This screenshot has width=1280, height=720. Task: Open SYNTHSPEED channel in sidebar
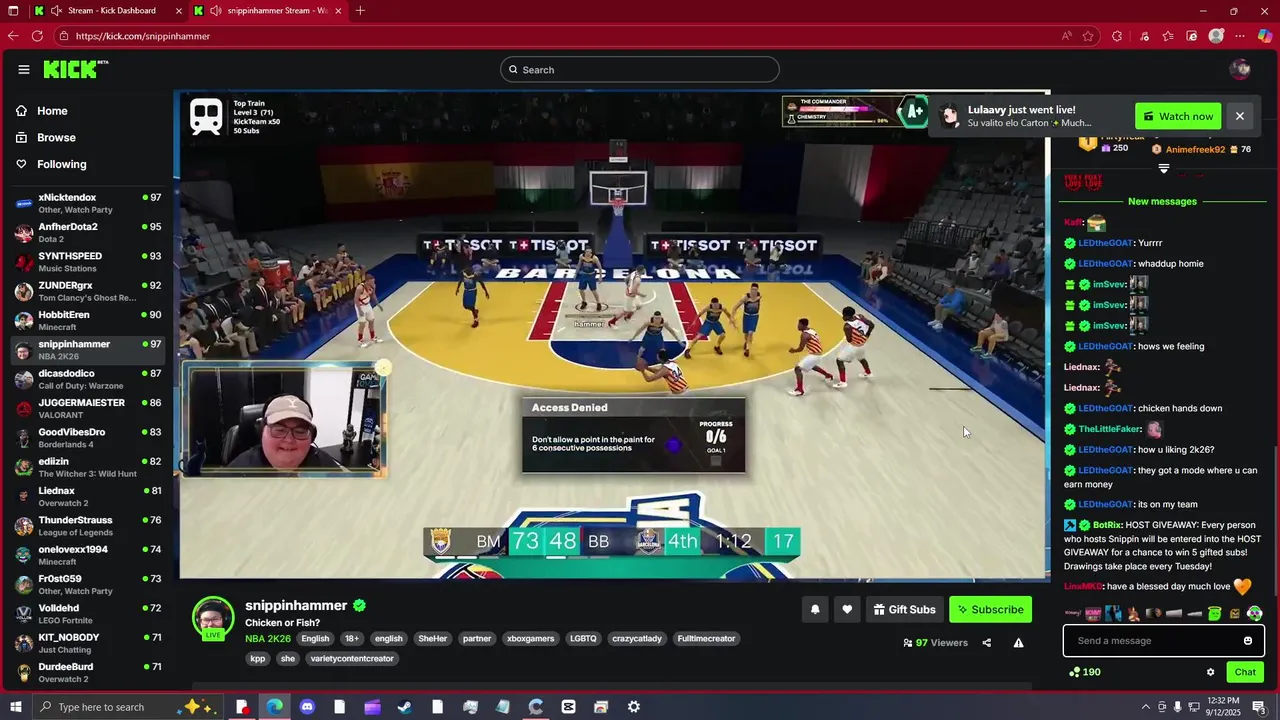(x=88, y=262)
